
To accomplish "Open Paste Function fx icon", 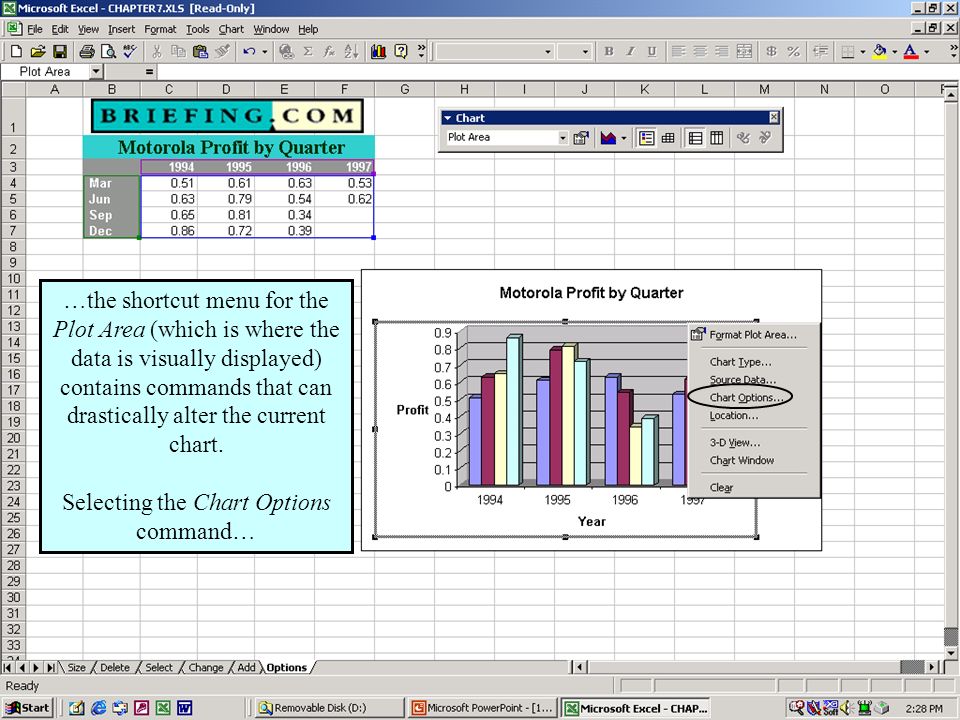I will [x=329, y=51].
